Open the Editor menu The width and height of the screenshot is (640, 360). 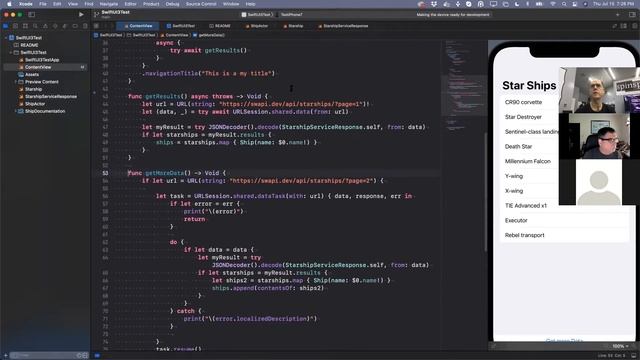click(130, 4)
